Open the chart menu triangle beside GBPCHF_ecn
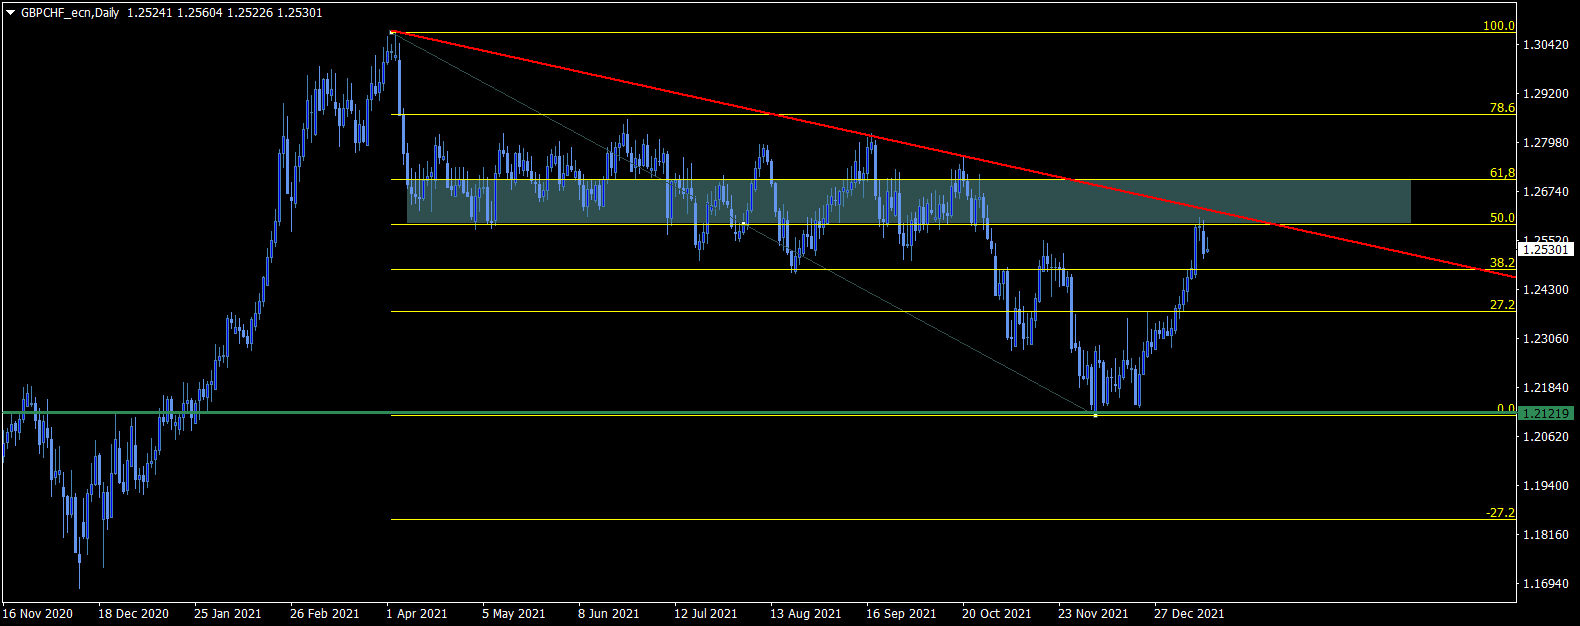1580x626 pixels. tap(11, 13)
